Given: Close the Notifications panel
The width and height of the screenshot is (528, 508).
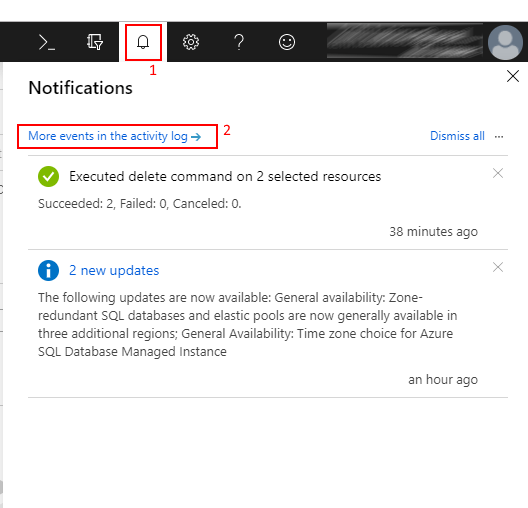Looking at the screenshot, I should point(513,76).
